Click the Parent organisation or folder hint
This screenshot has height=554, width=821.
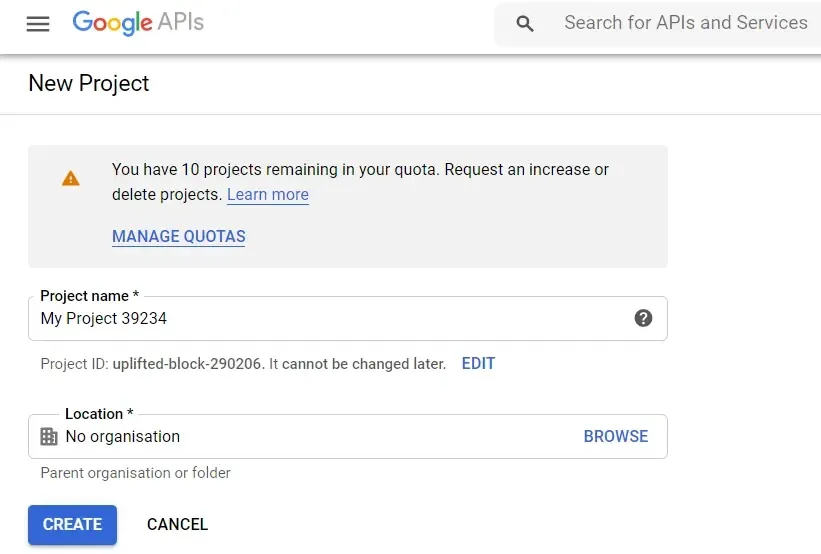(135, 473)
